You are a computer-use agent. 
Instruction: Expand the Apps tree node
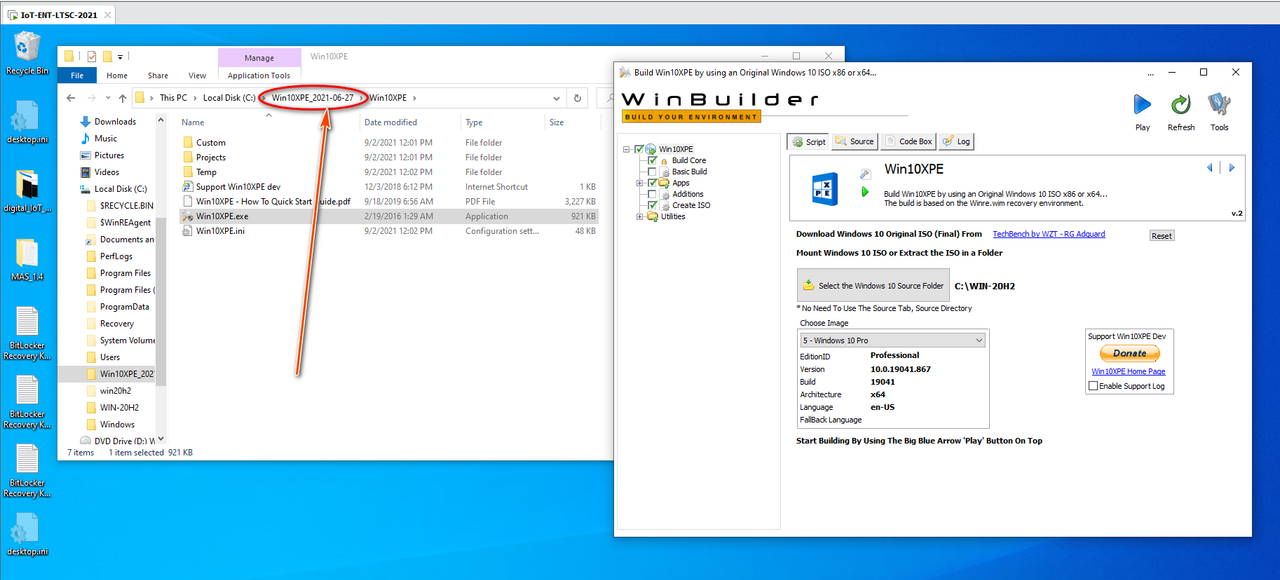click(640, 183)
